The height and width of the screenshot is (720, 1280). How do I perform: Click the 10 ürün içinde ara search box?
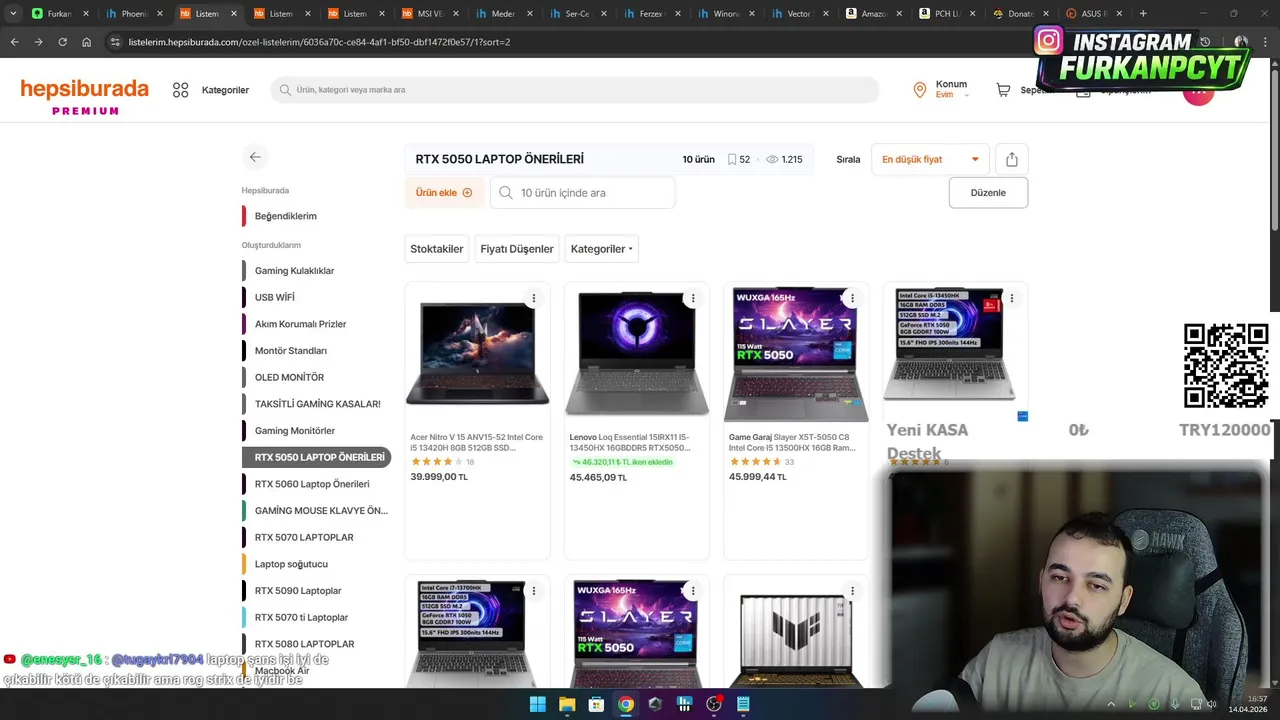(x=582, y=193)
